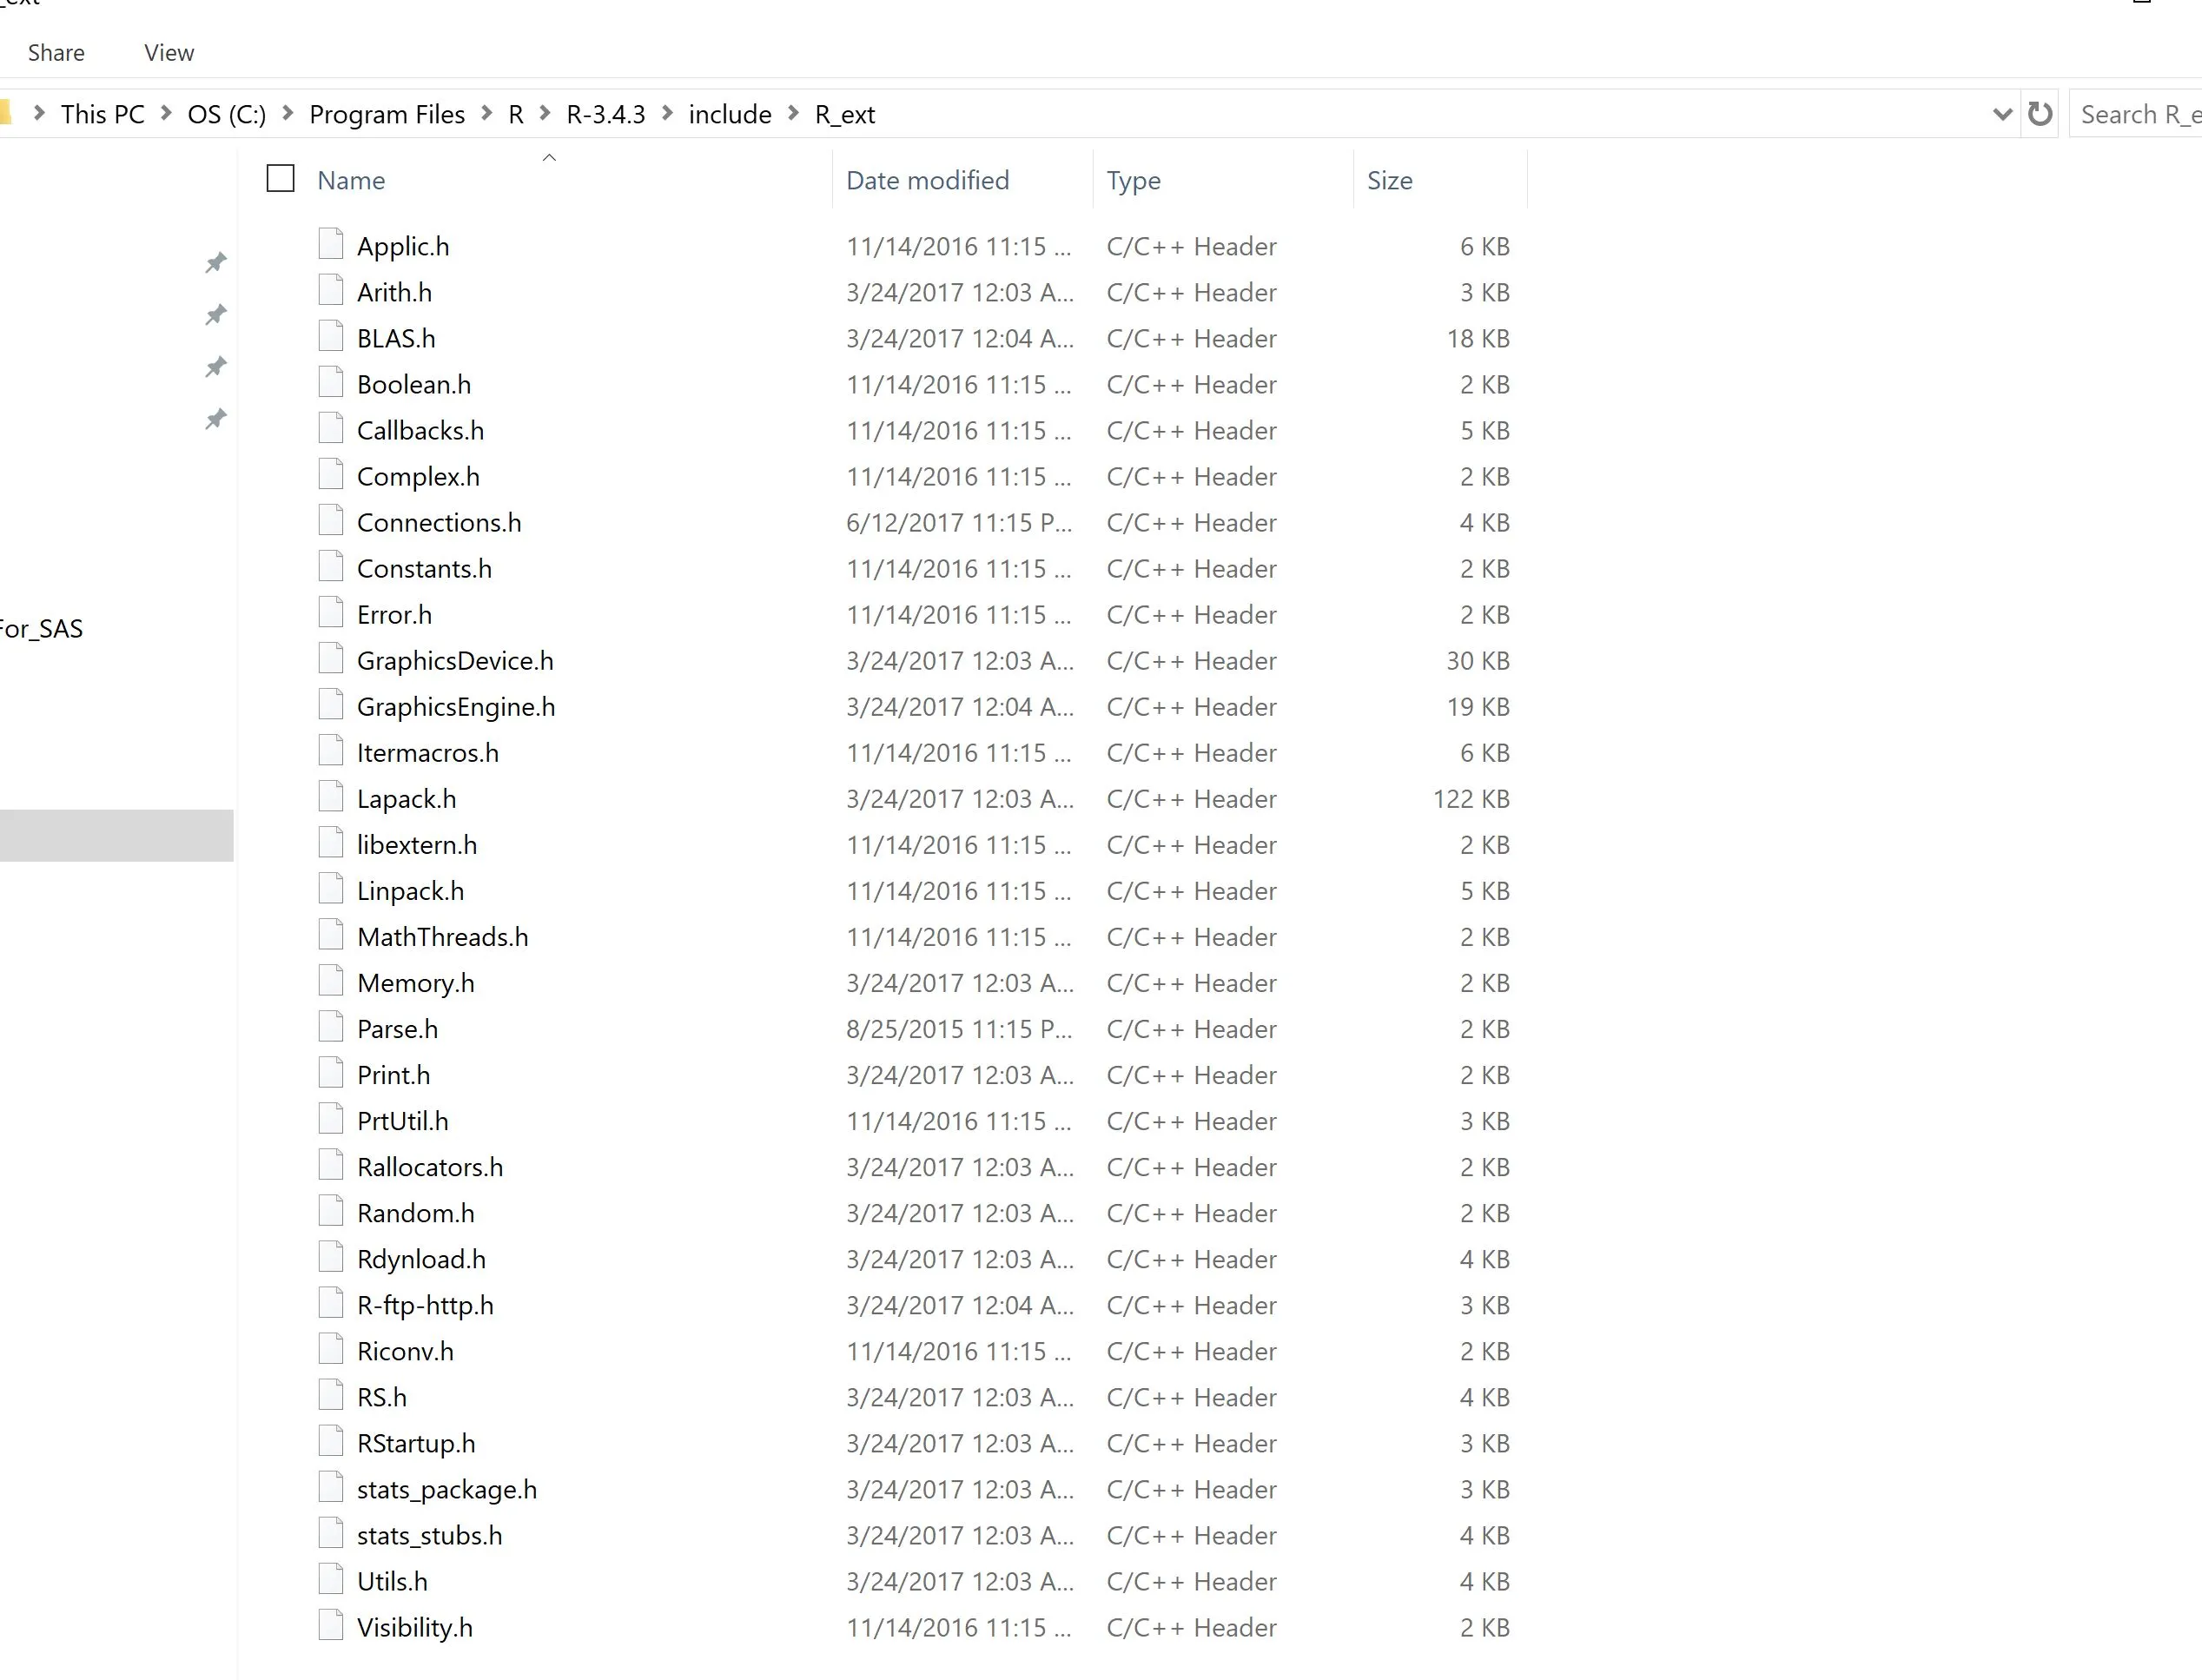The image size is (2202, 1680).
Task: Toggle the select-all checkbox near Name header
Action: tap(281, 179)
